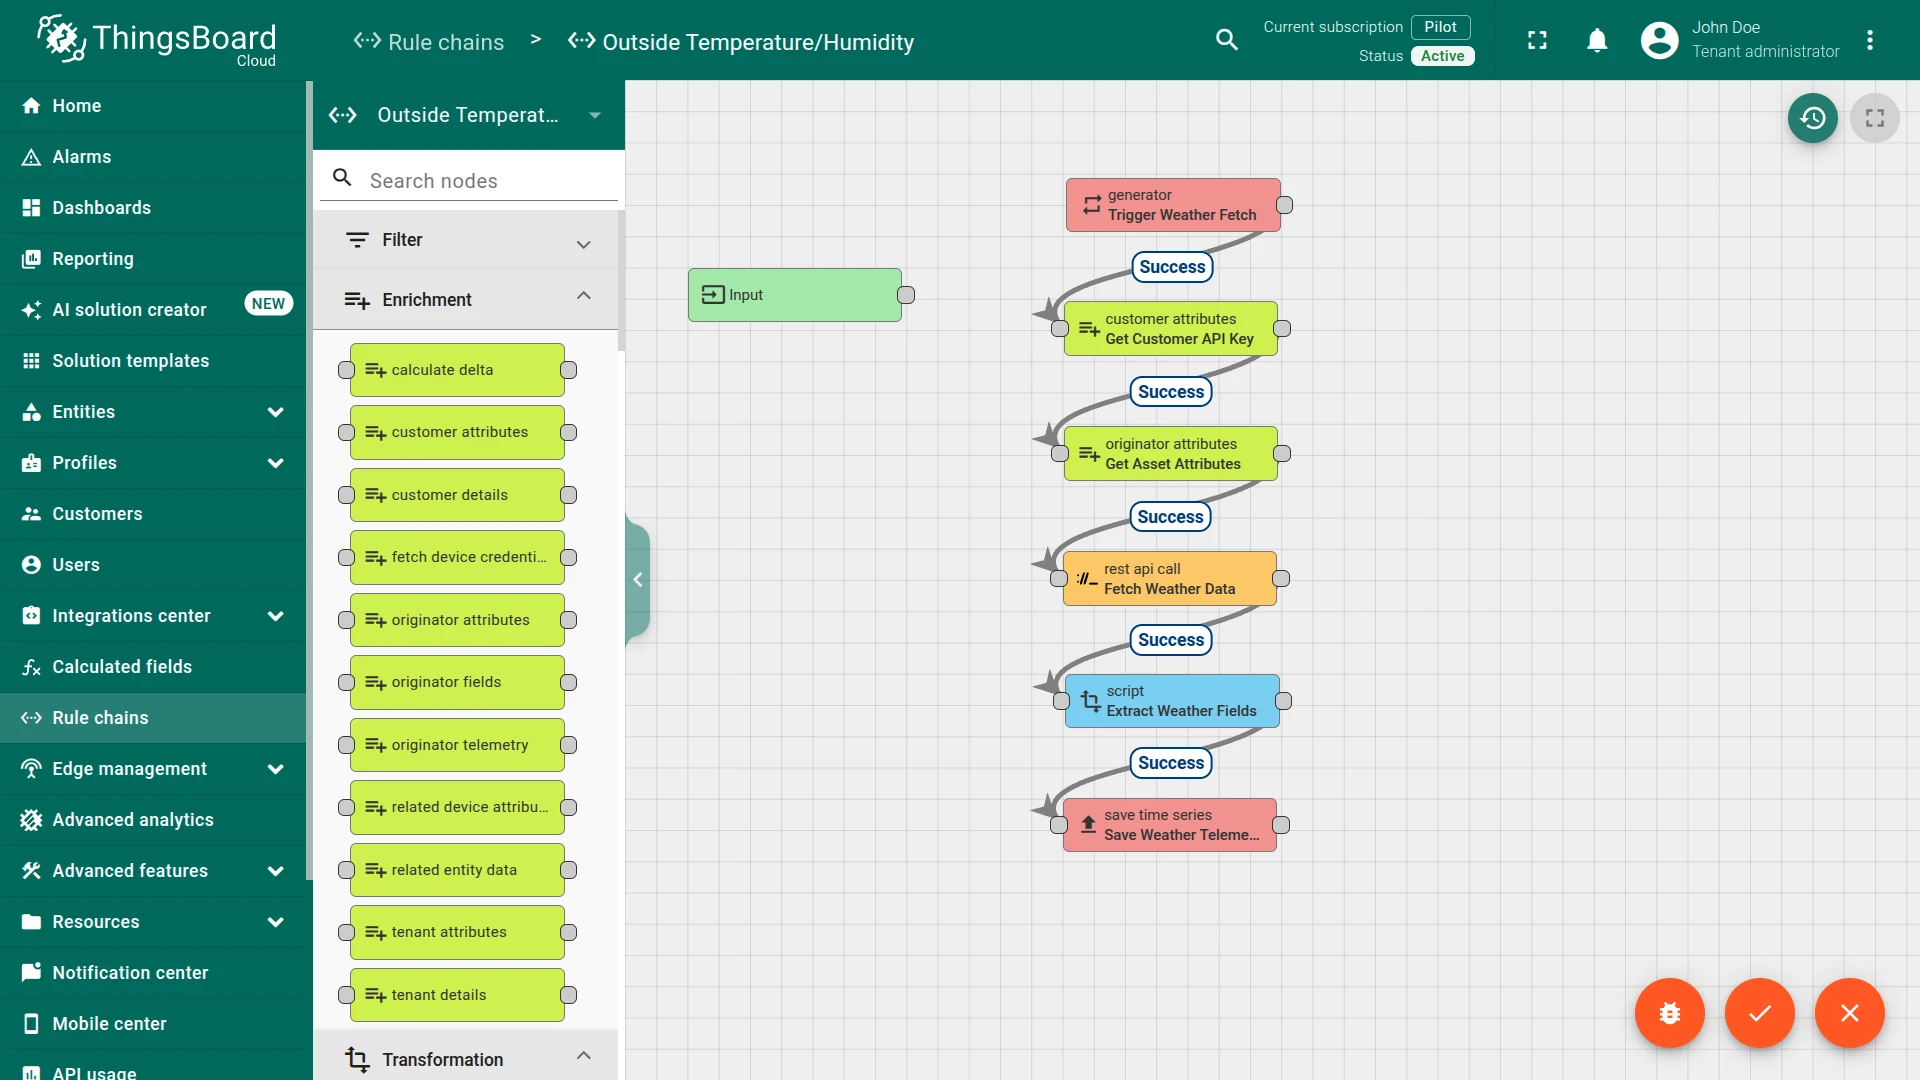The width and height of the screenshot is (1920, 1080).
Task: Click Success label under Trigger Weather Fetch
Action: point(1172,267)
